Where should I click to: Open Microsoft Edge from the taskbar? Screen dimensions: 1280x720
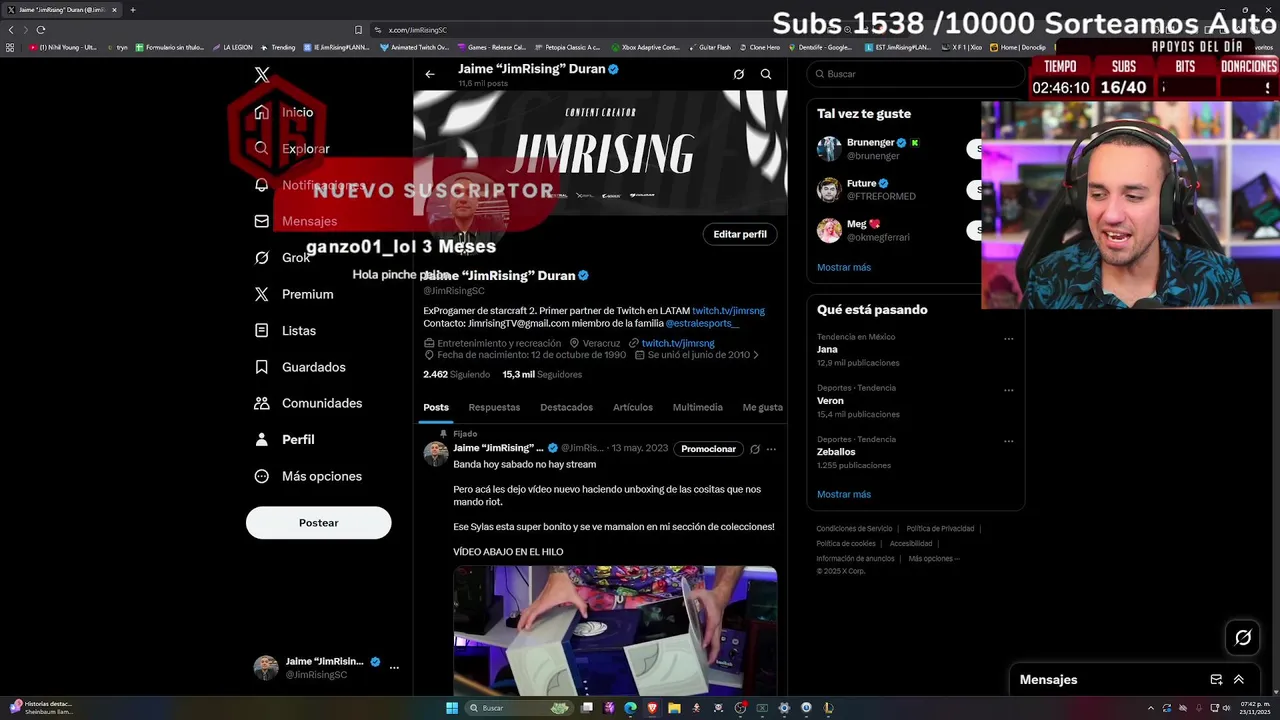pos(630,708)
